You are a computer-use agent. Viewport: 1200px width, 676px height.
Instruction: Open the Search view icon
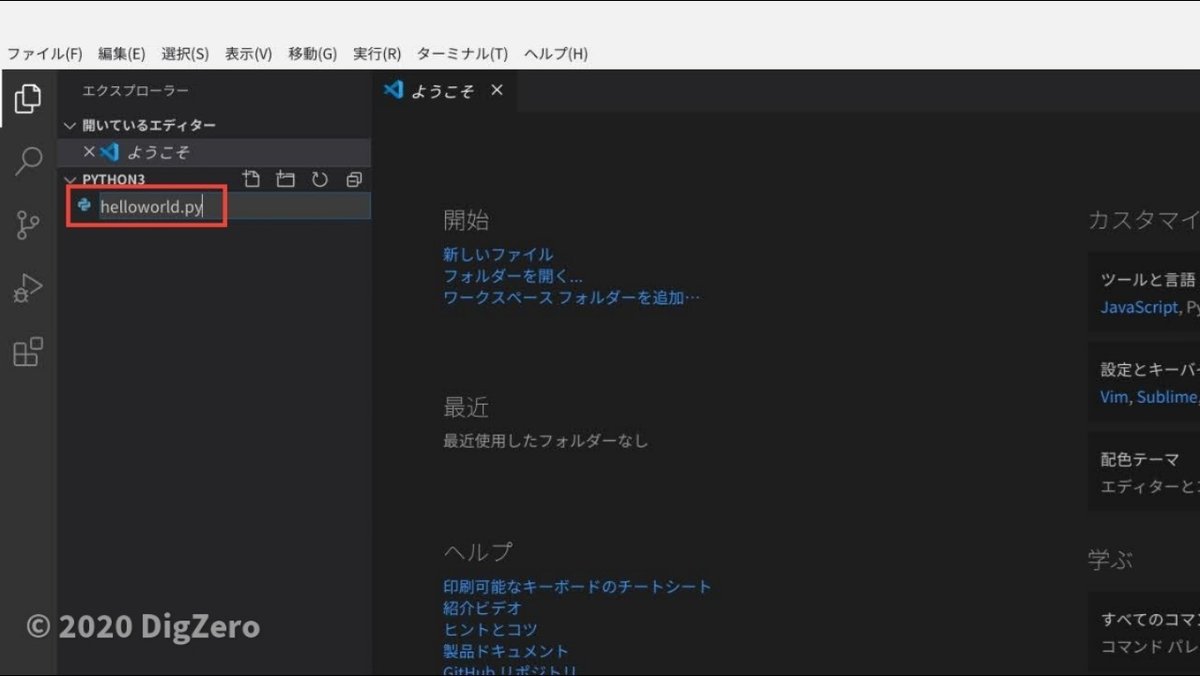(x=27, y=161)
